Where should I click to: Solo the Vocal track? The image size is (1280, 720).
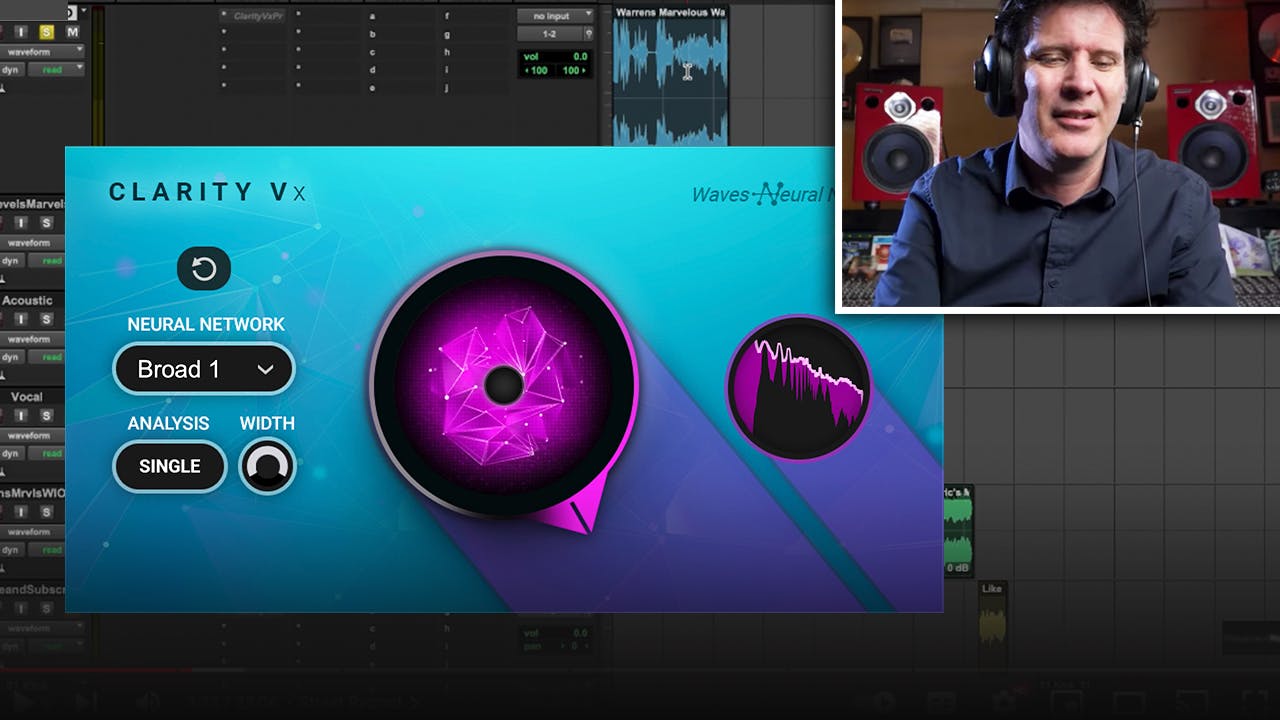click(46, 415)
